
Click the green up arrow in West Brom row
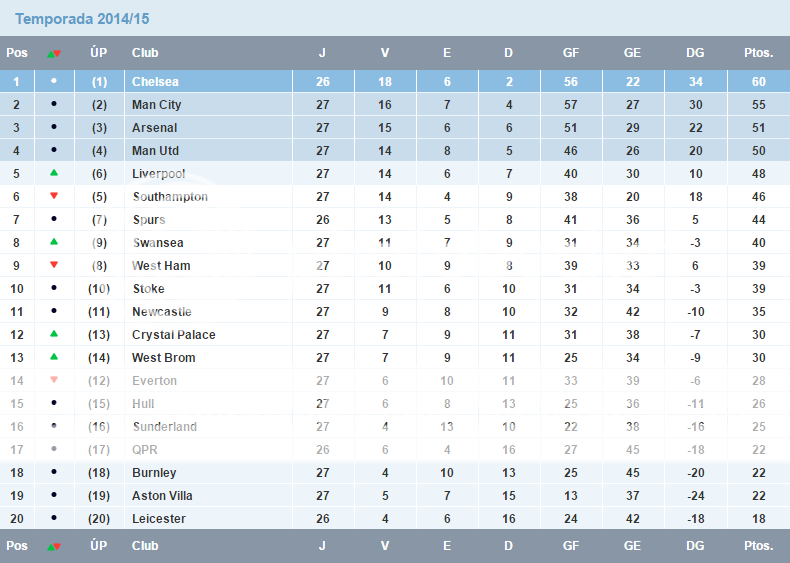coord(54,357)
